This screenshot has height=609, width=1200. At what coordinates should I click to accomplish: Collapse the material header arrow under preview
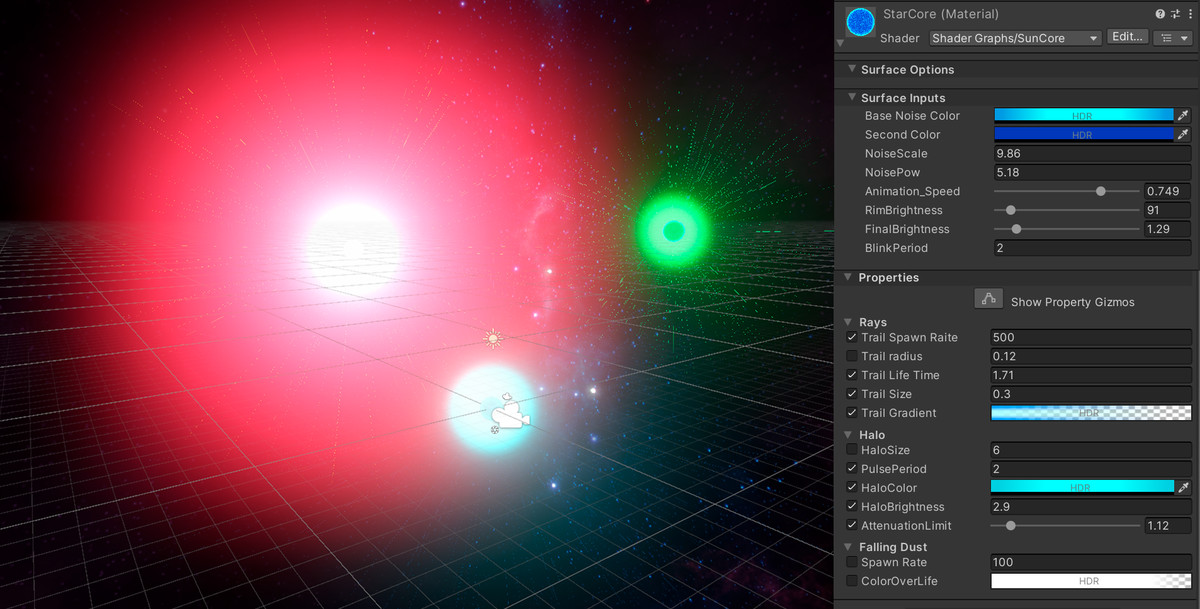click(x=840, y=43)
